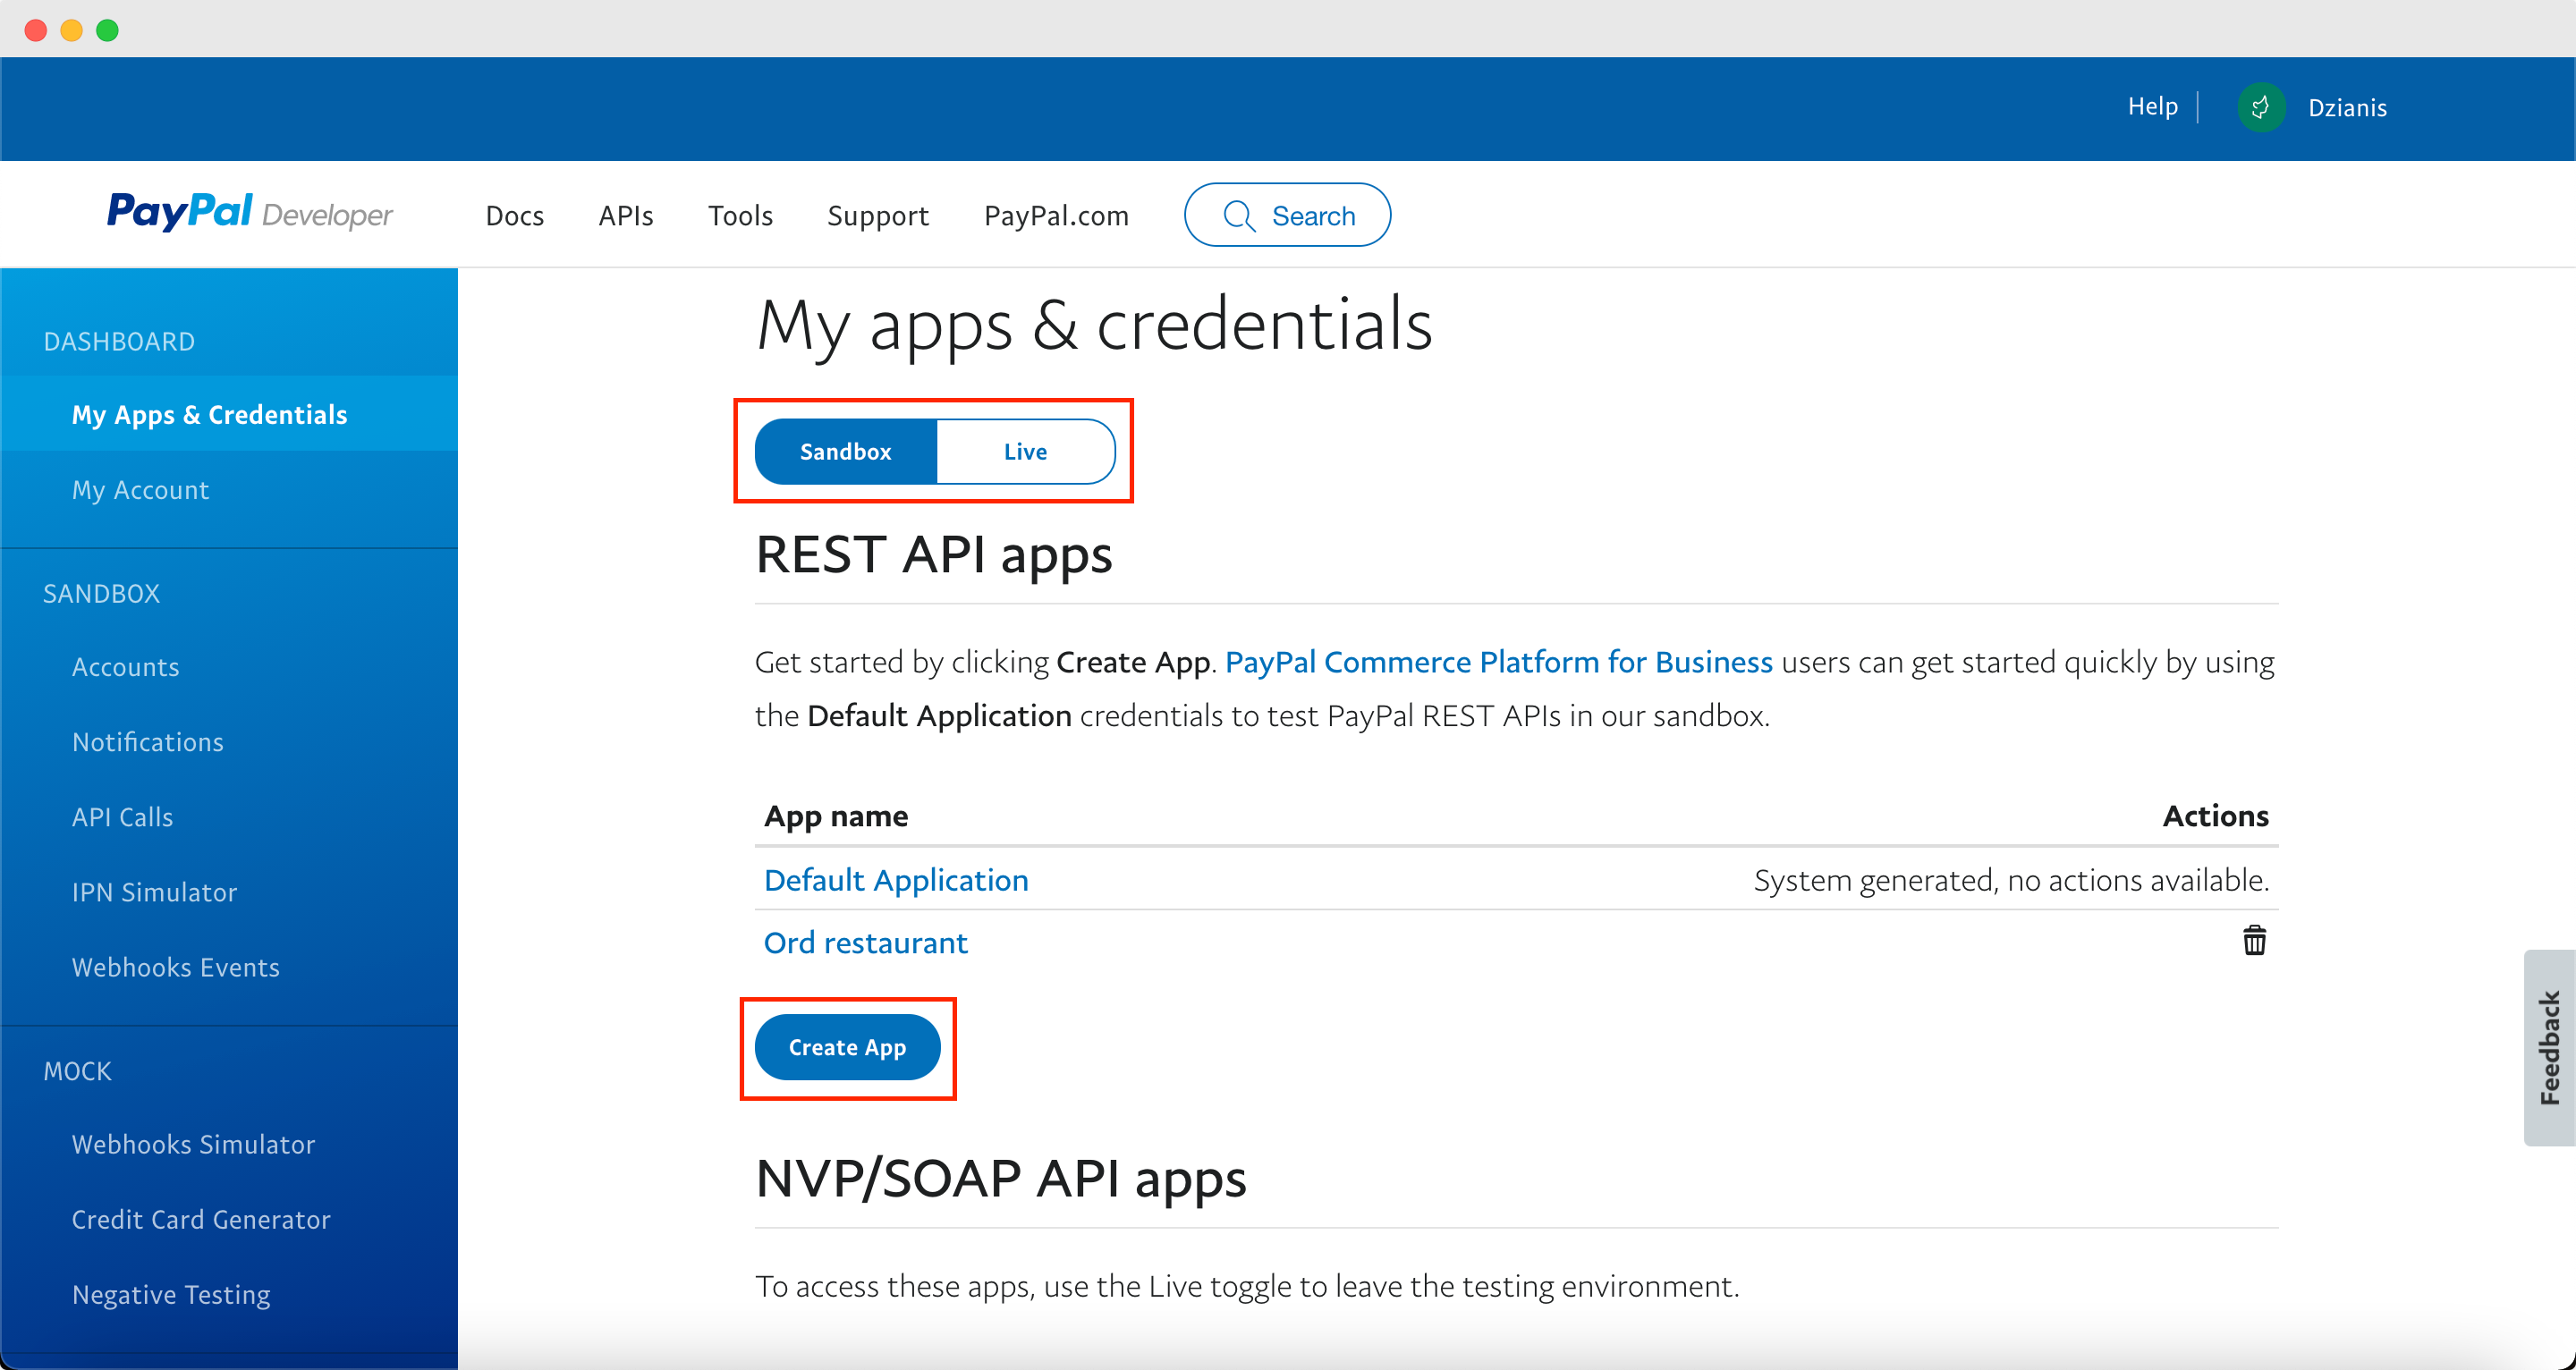This screenshot has width=2576, height=1370.
Task: Open the Ord restaurant app link
Action: (x=866, y=942)
